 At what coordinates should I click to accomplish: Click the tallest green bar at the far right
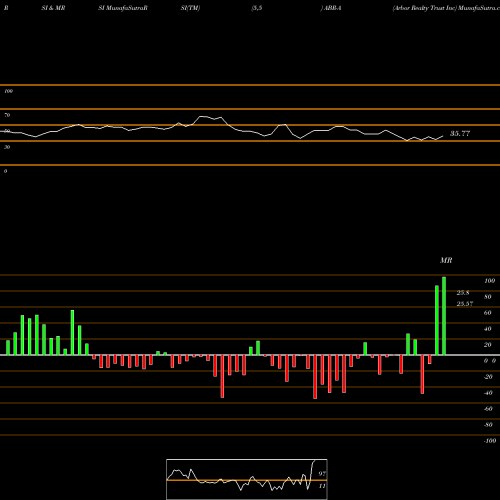click(444, 316)
